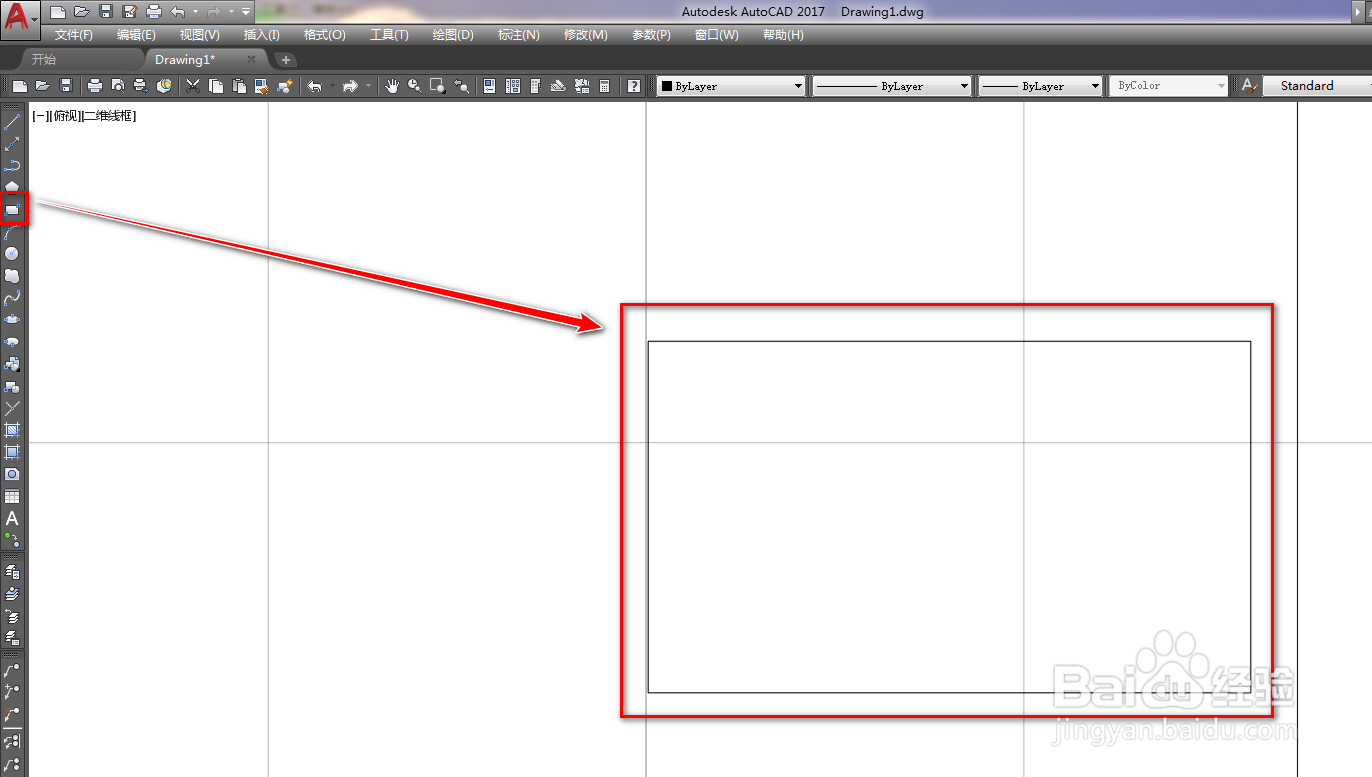The height and width of the screenshot is (777, 1372).
Task: Click the Zoom Previous icon
Action: pos(462,86)
